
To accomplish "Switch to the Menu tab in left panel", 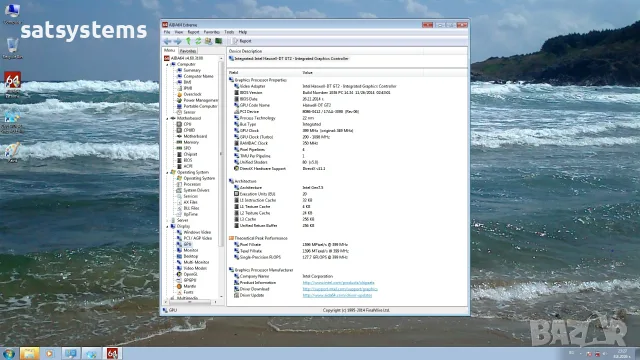I will pyautogui.click(x=169, y=51).
